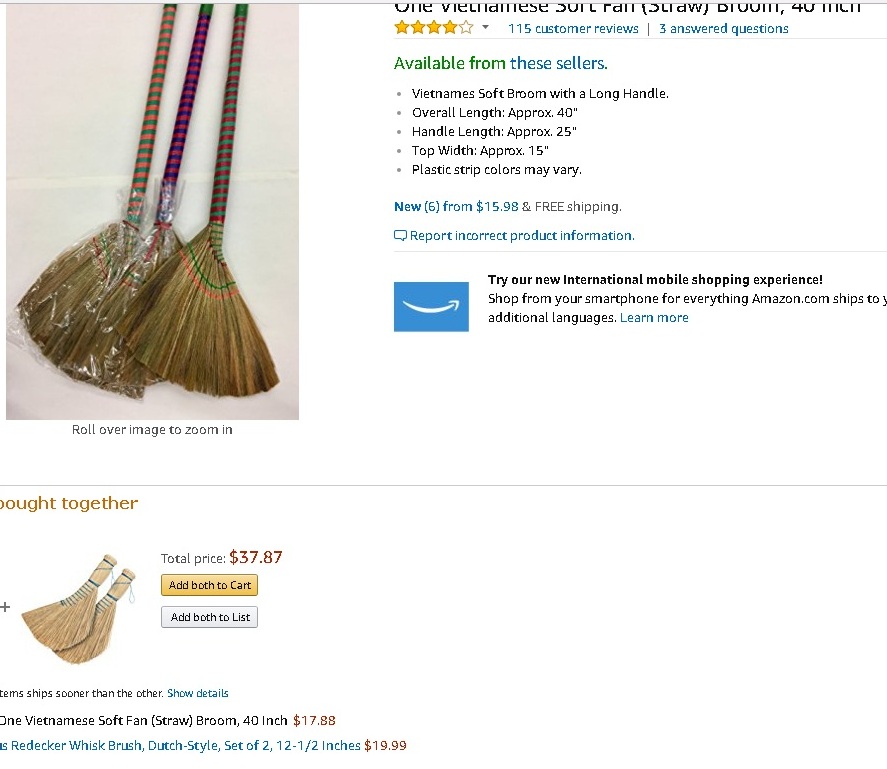Image resolution: width=887 pixels, height=769 pixels.
Task: Open the 115 customer reviews link
Action: tap(573, 29)
